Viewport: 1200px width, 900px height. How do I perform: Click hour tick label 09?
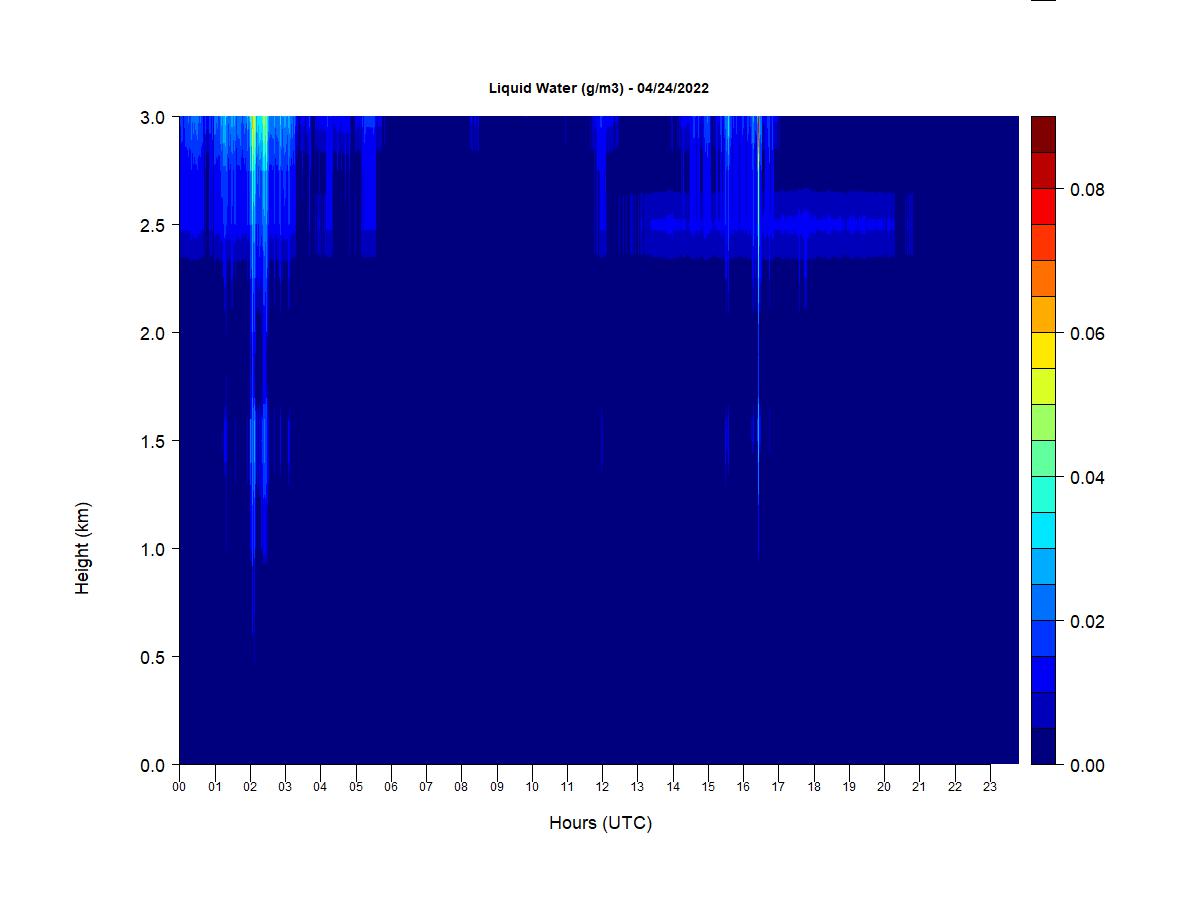coord(497,787)
